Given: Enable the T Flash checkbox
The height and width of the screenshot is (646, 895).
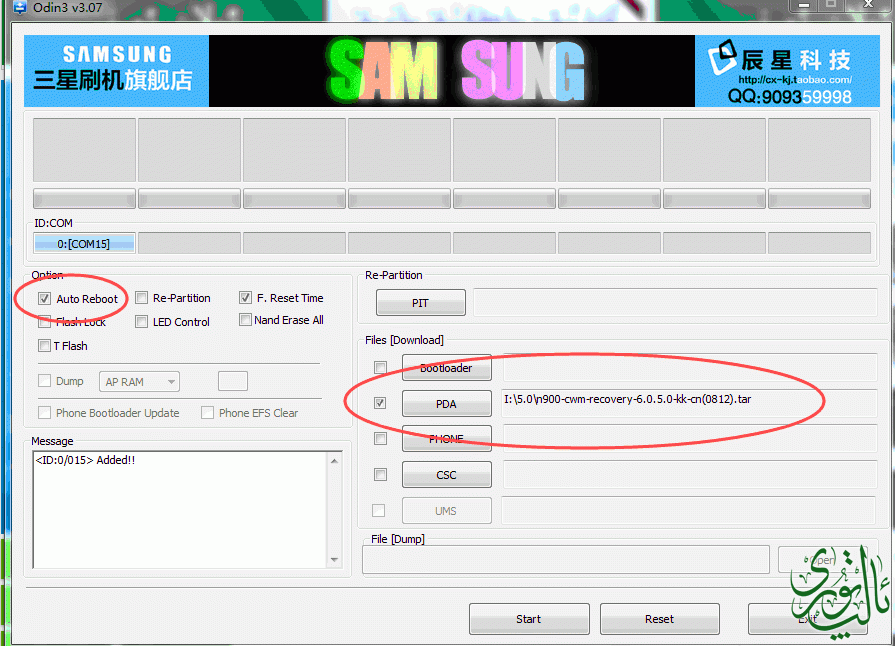Looking at the screenshot, I should [x=45, y=345].
